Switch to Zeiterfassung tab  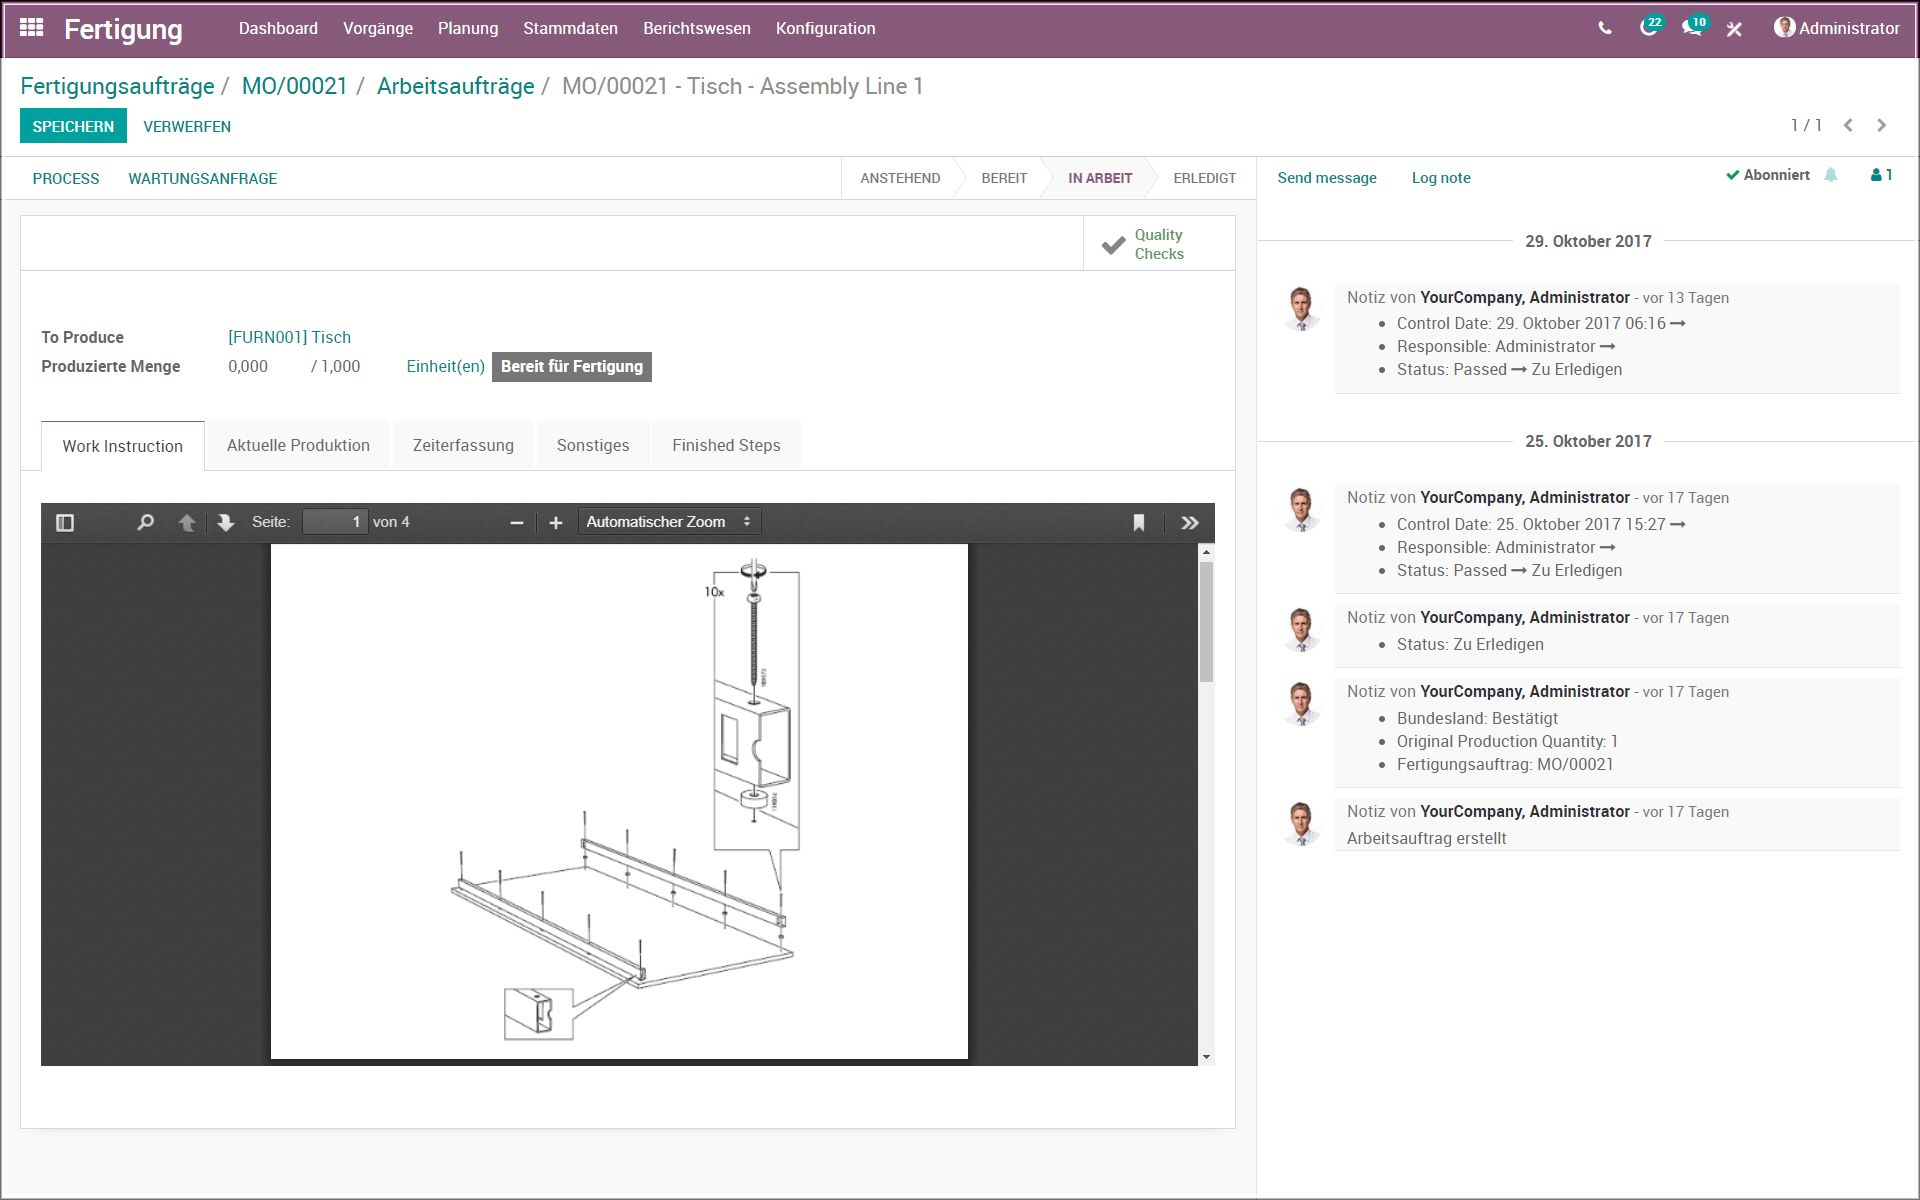463,445
